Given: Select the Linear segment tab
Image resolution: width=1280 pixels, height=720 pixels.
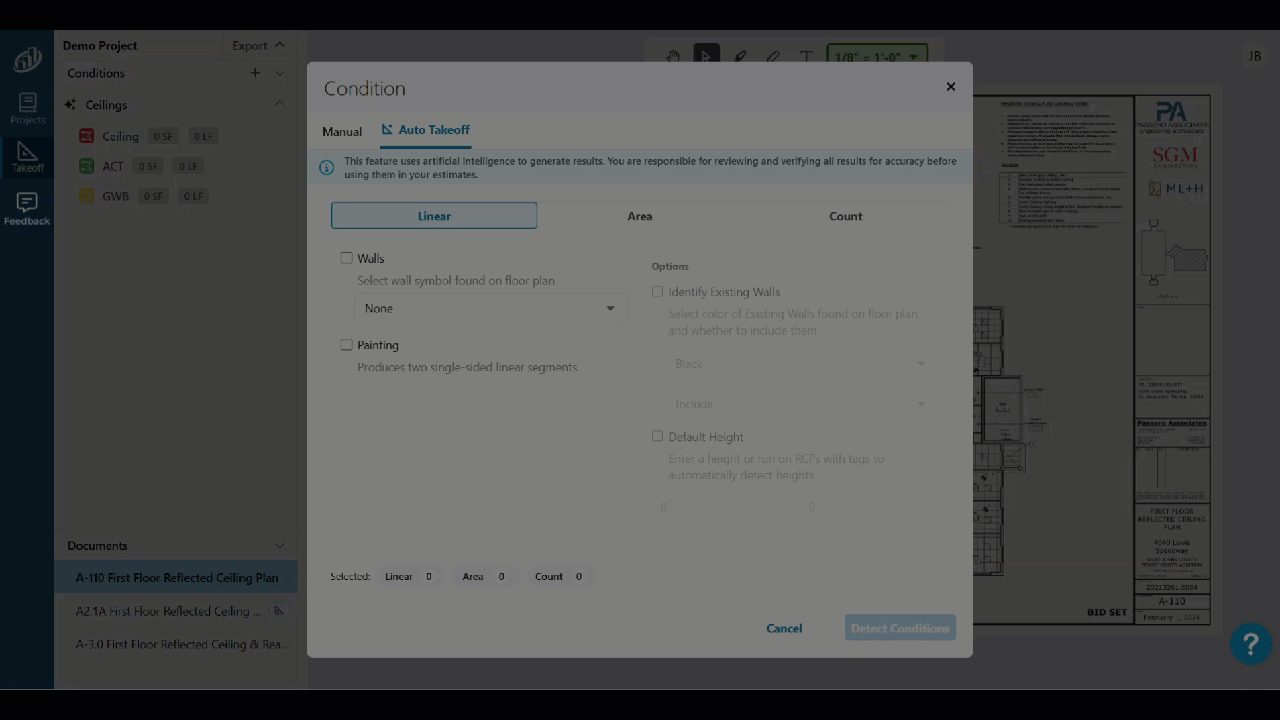Looking at the screenshot, I should [x=434, y=216].
